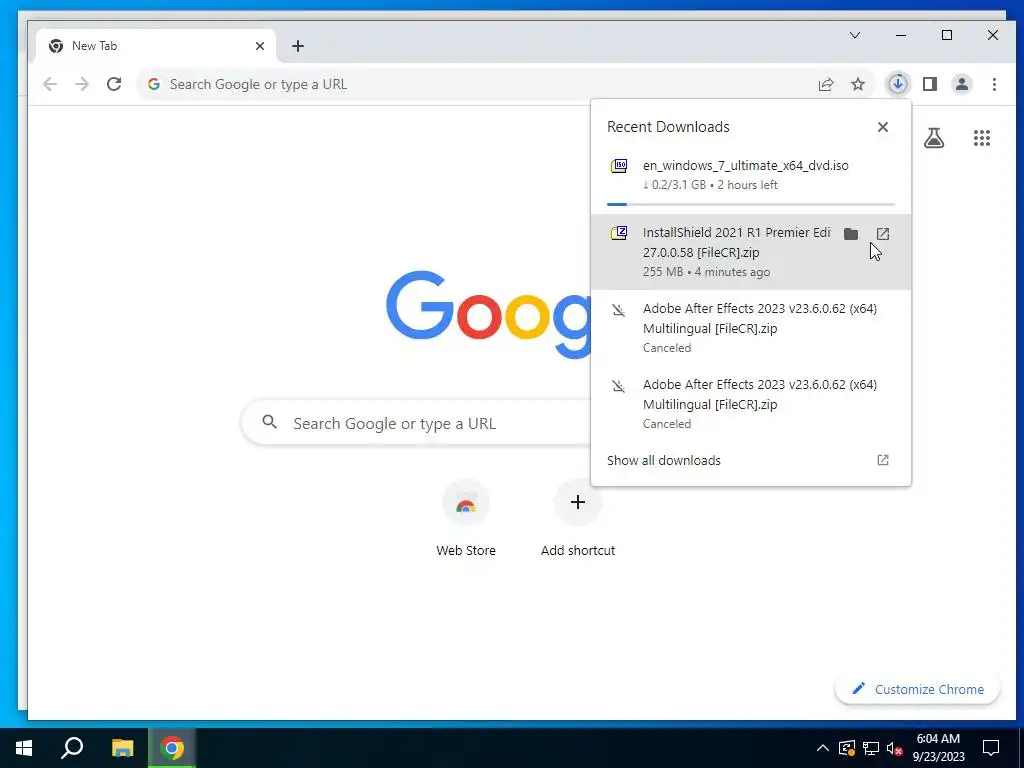
Task: Click the security warning tray icon
Action: point(847,748)
